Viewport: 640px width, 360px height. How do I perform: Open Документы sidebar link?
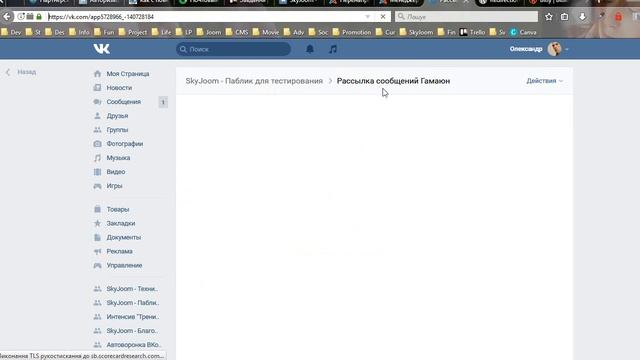click(x=124, y=237)
